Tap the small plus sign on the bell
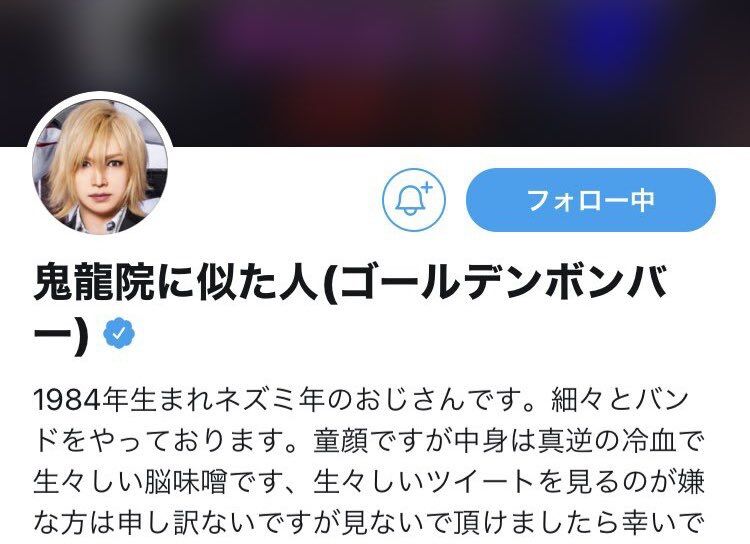 (x=426, y=187)
